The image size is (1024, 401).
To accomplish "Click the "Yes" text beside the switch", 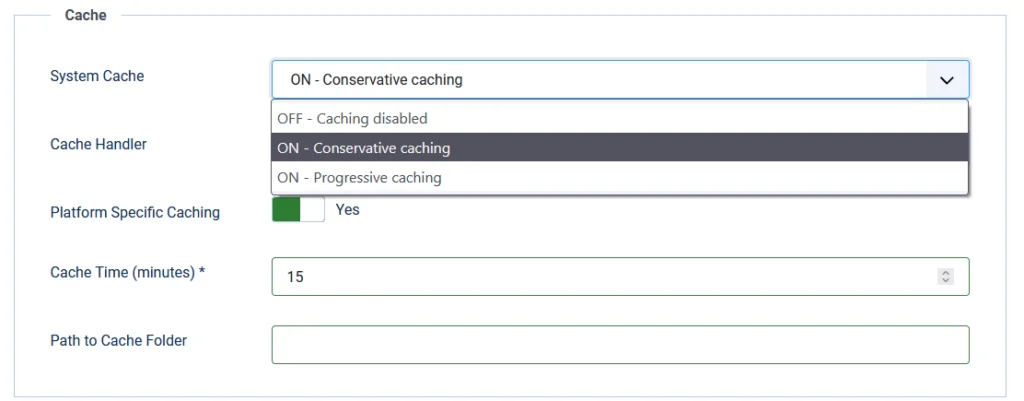I will (x=347, y=210).
